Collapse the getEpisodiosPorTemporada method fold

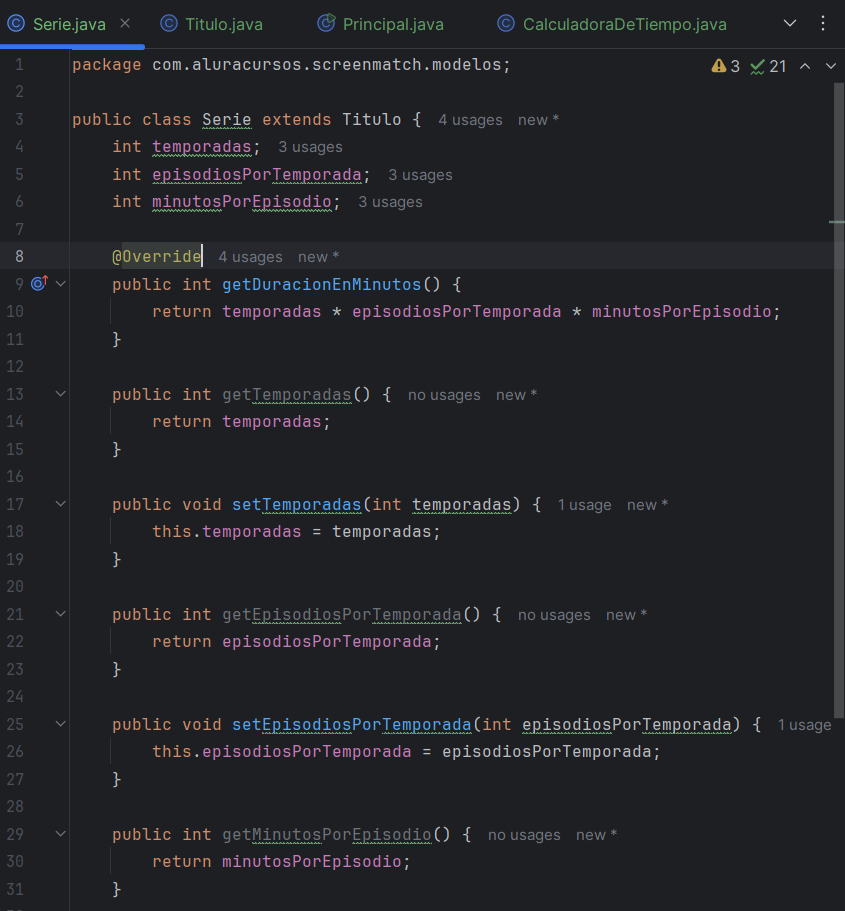pos(60,614)
